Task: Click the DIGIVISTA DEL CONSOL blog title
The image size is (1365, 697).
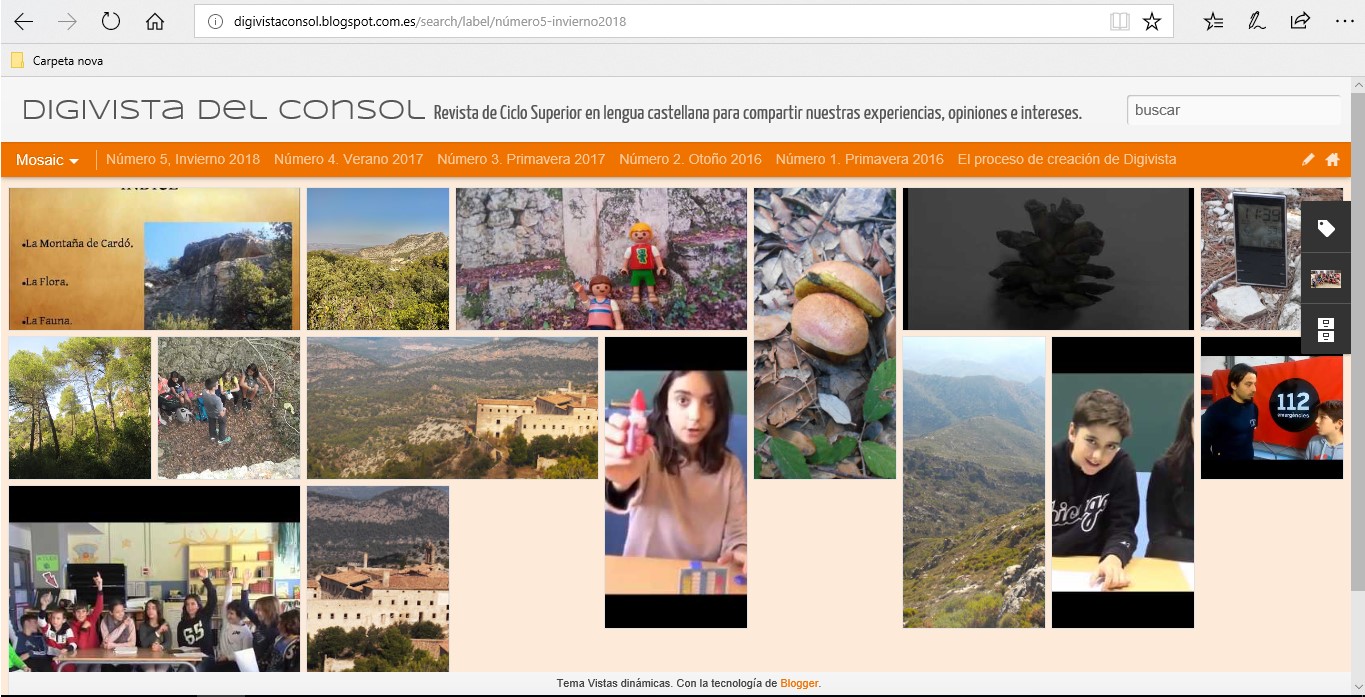Action: [x=224, y=110]
